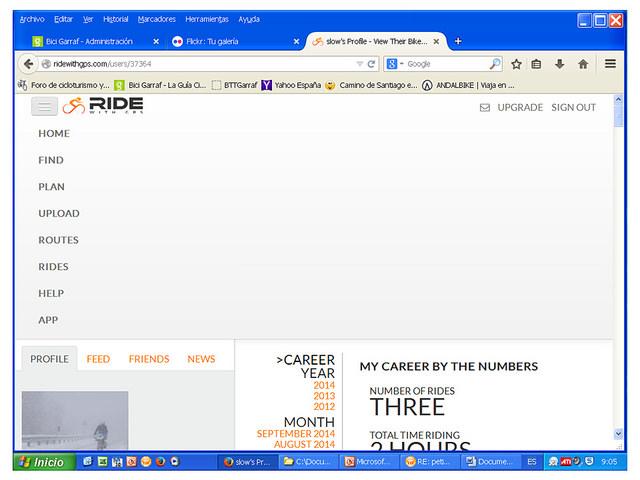Open the Windows Inicio start button

[44, 462]
